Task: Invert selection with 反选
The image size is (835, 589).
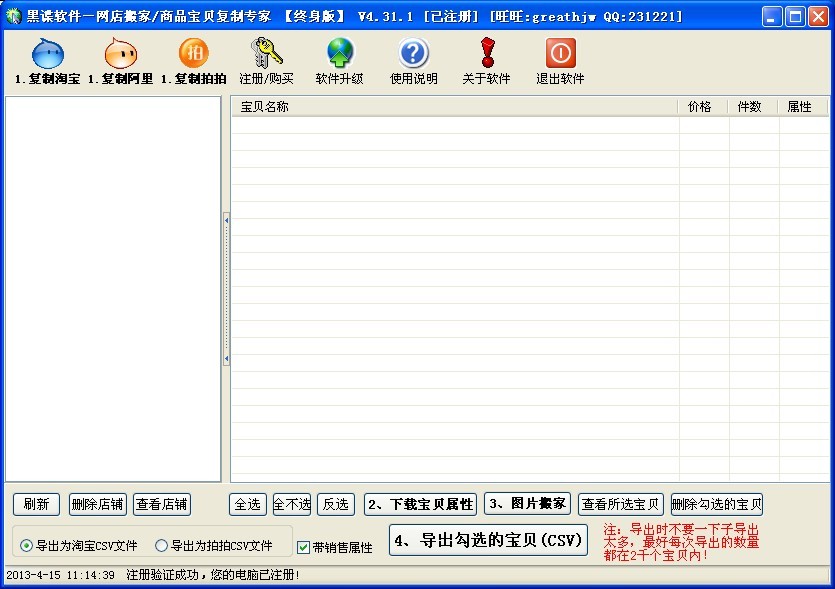Action: (x=335, y=503)
